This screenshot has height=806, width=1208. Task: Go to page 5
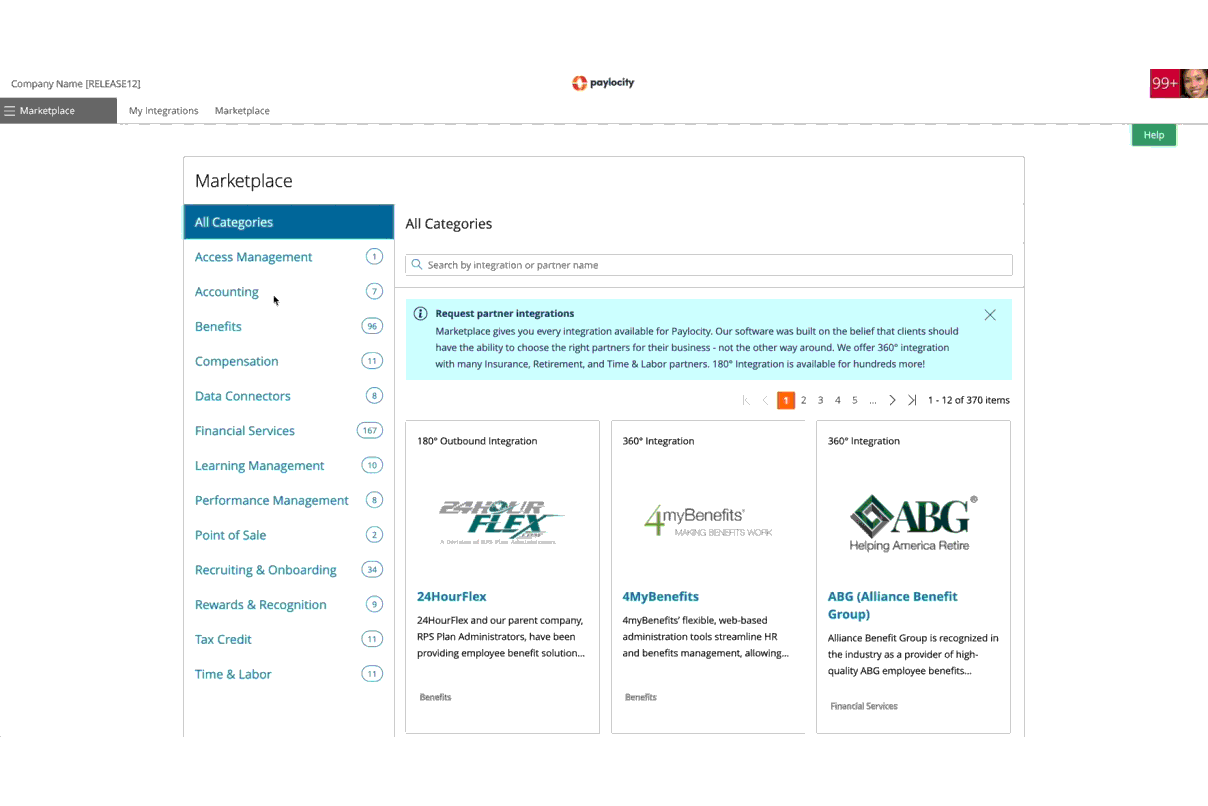tap(855, 400)
